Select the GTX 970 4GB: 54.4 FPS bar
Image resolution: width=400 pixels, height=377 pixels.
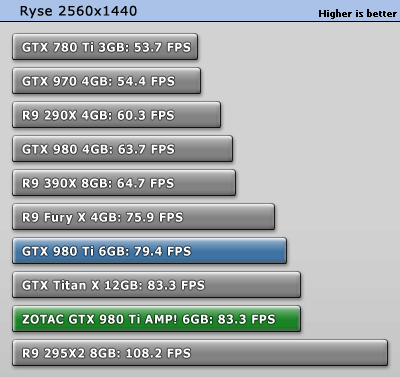pyautogui.click(x=106, y=81)
